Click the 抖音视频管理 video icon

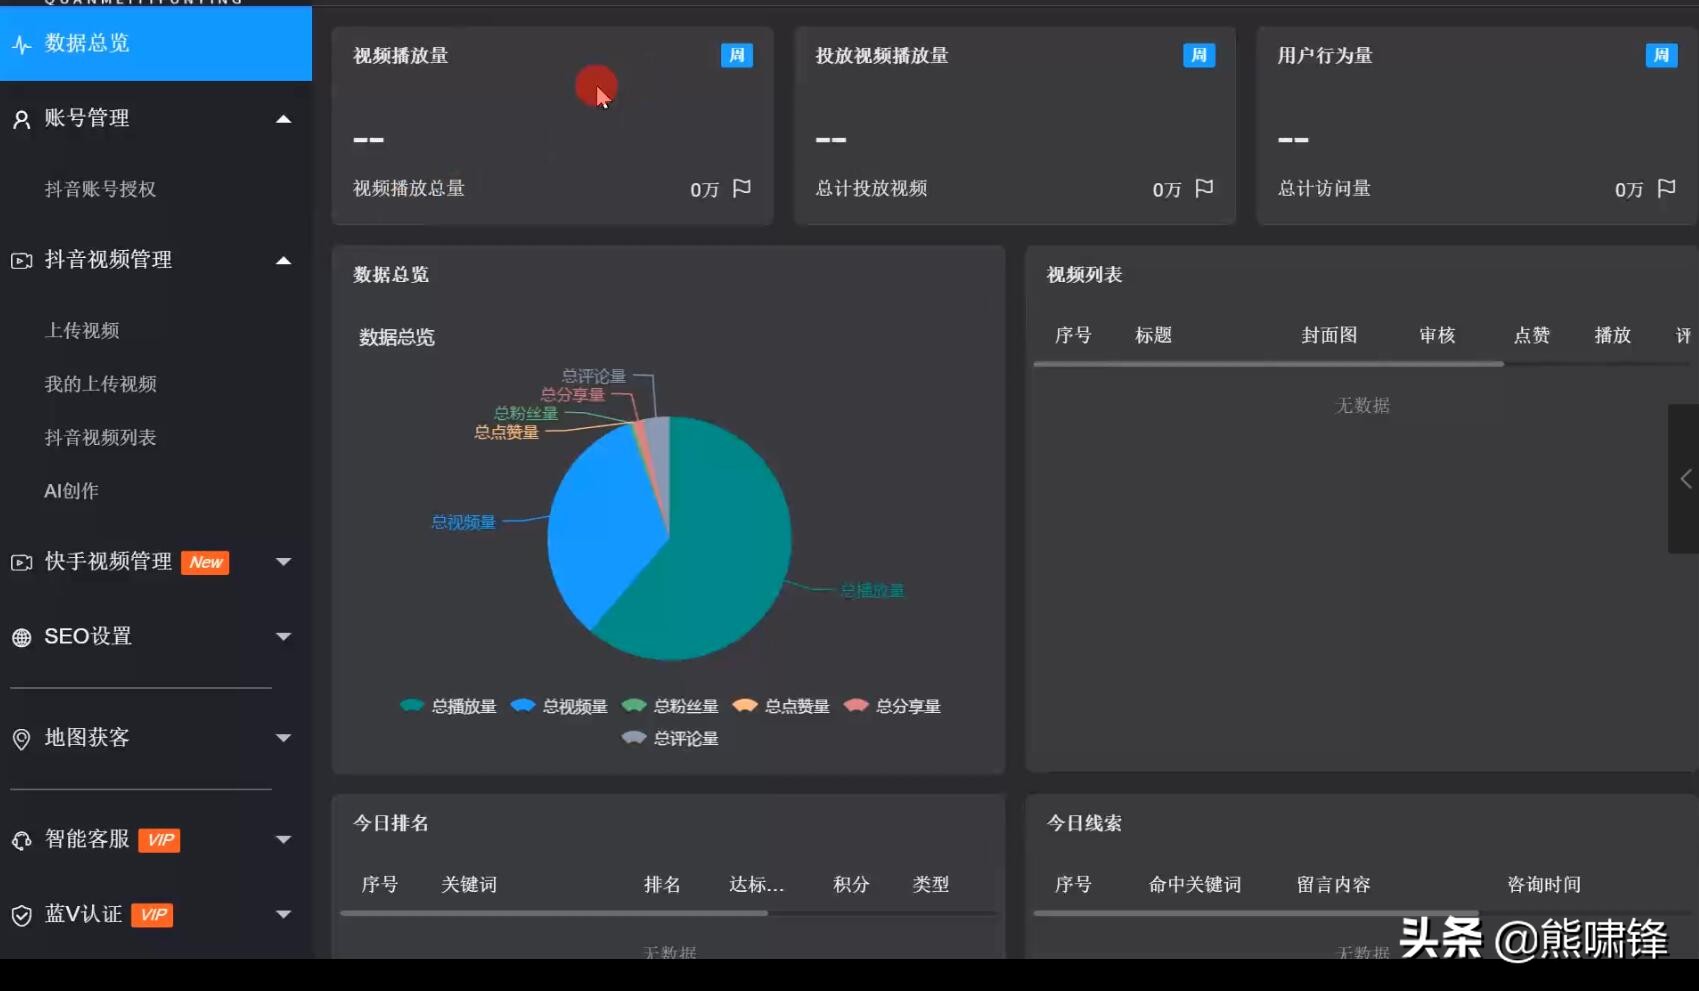pos(21,260)
